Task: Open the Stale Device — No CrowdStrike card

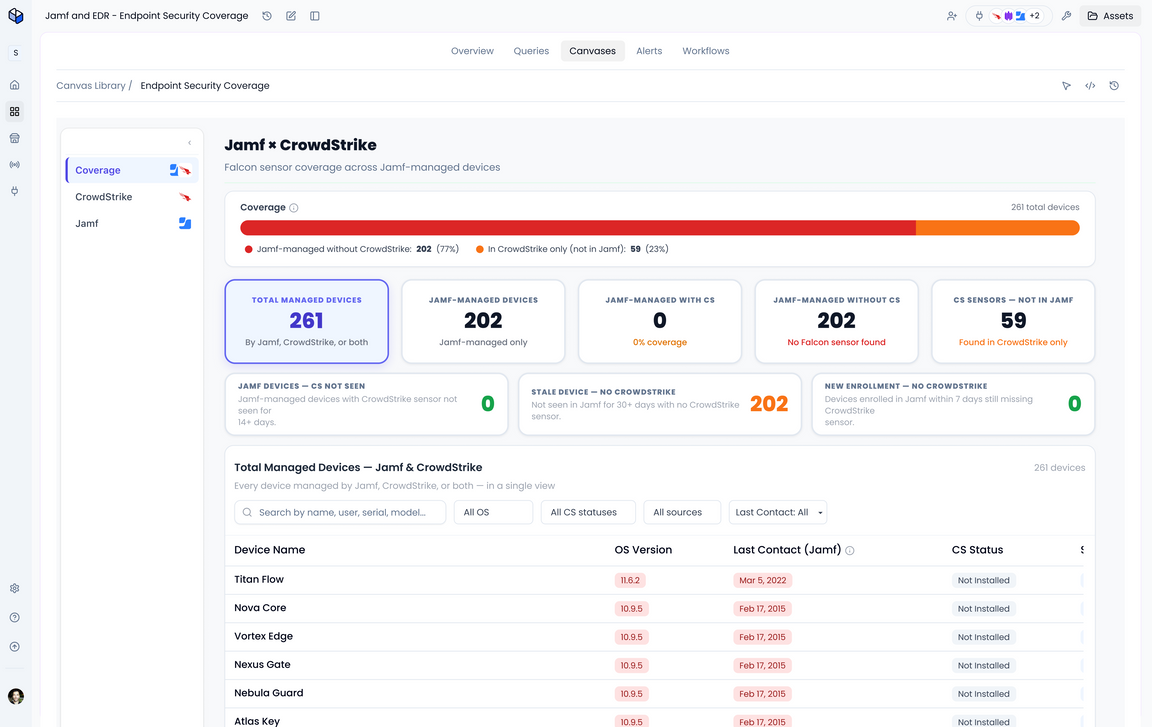Action: 660,404
